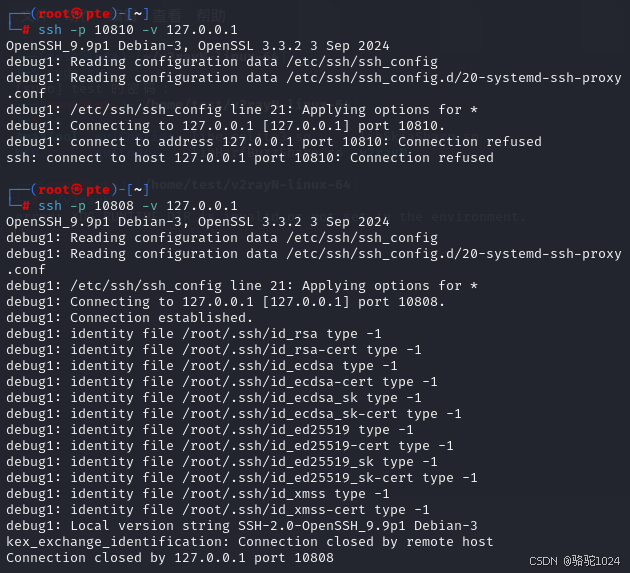
Task: Click the skull icon in first prompt
Action: (77, 14)
